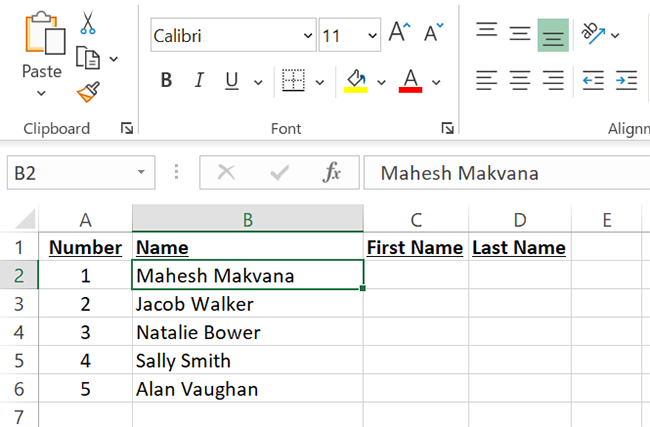Open the Calibri font name dropdown

click(x=308, y=36)
